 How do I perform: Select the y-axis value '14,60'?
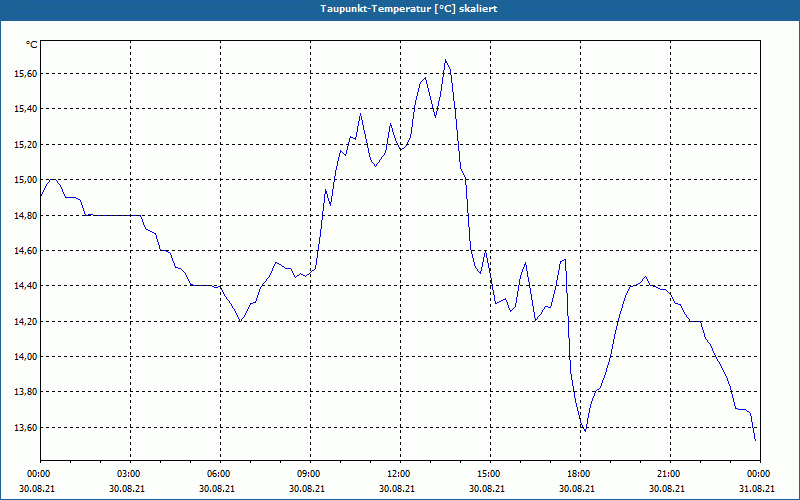pyautogui.click(x=26, y=251)
